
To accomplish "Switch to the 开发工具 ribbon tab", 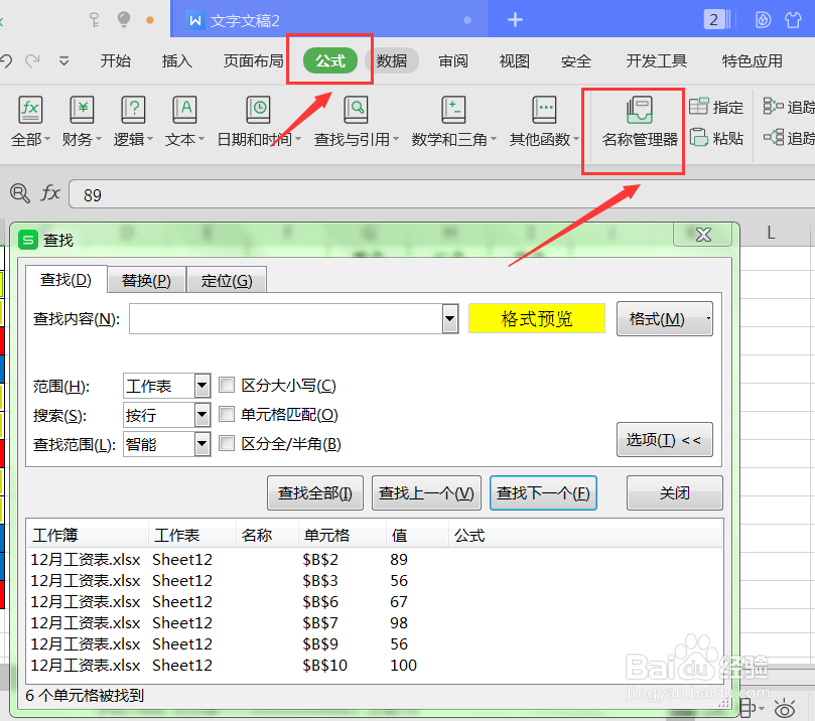I will pyautogui.click(x=656, y=61).
